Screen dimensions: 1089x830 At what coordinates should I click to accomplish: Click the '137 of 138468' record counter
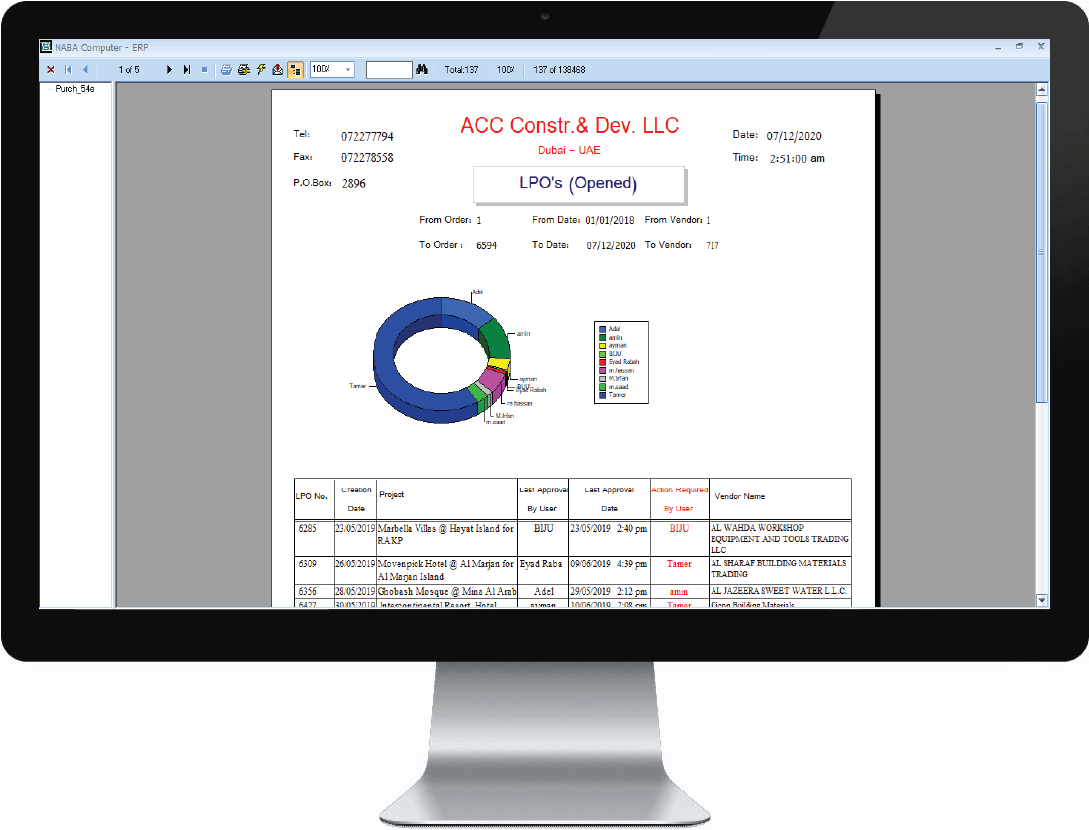(x=559, y=69)
